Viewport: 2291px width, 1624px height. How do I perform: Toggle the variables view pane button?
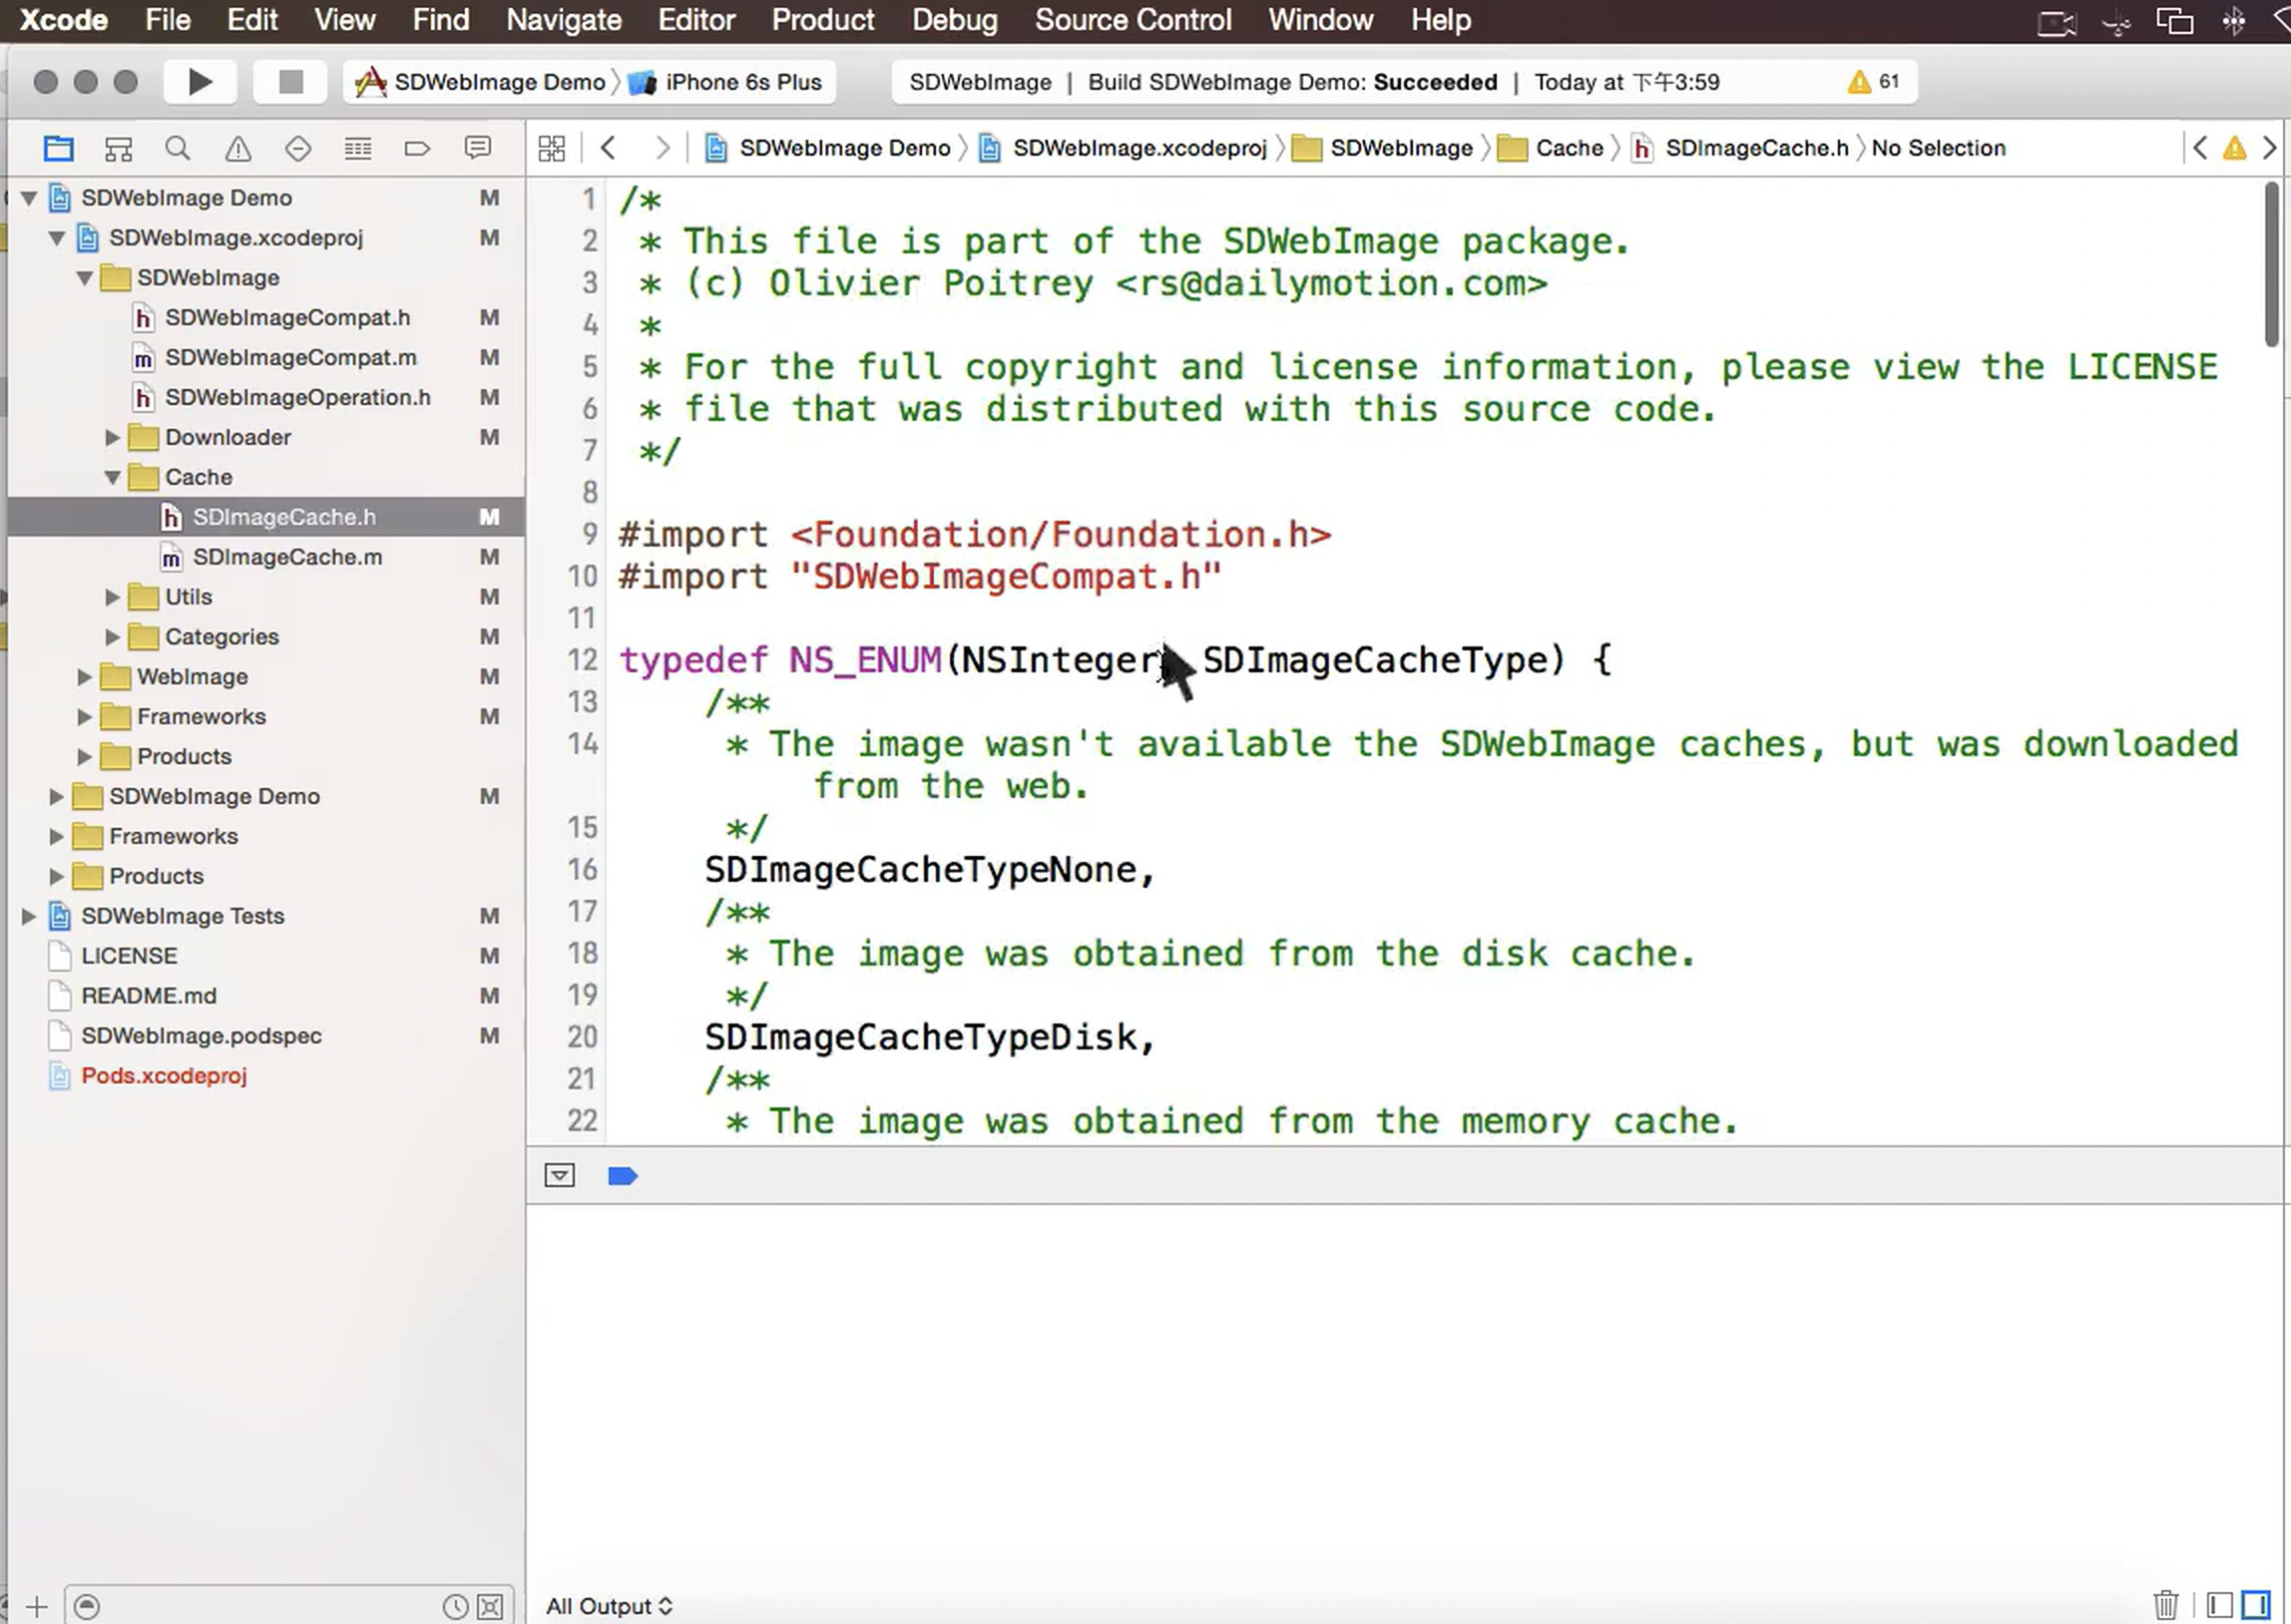point(2219,1604)
